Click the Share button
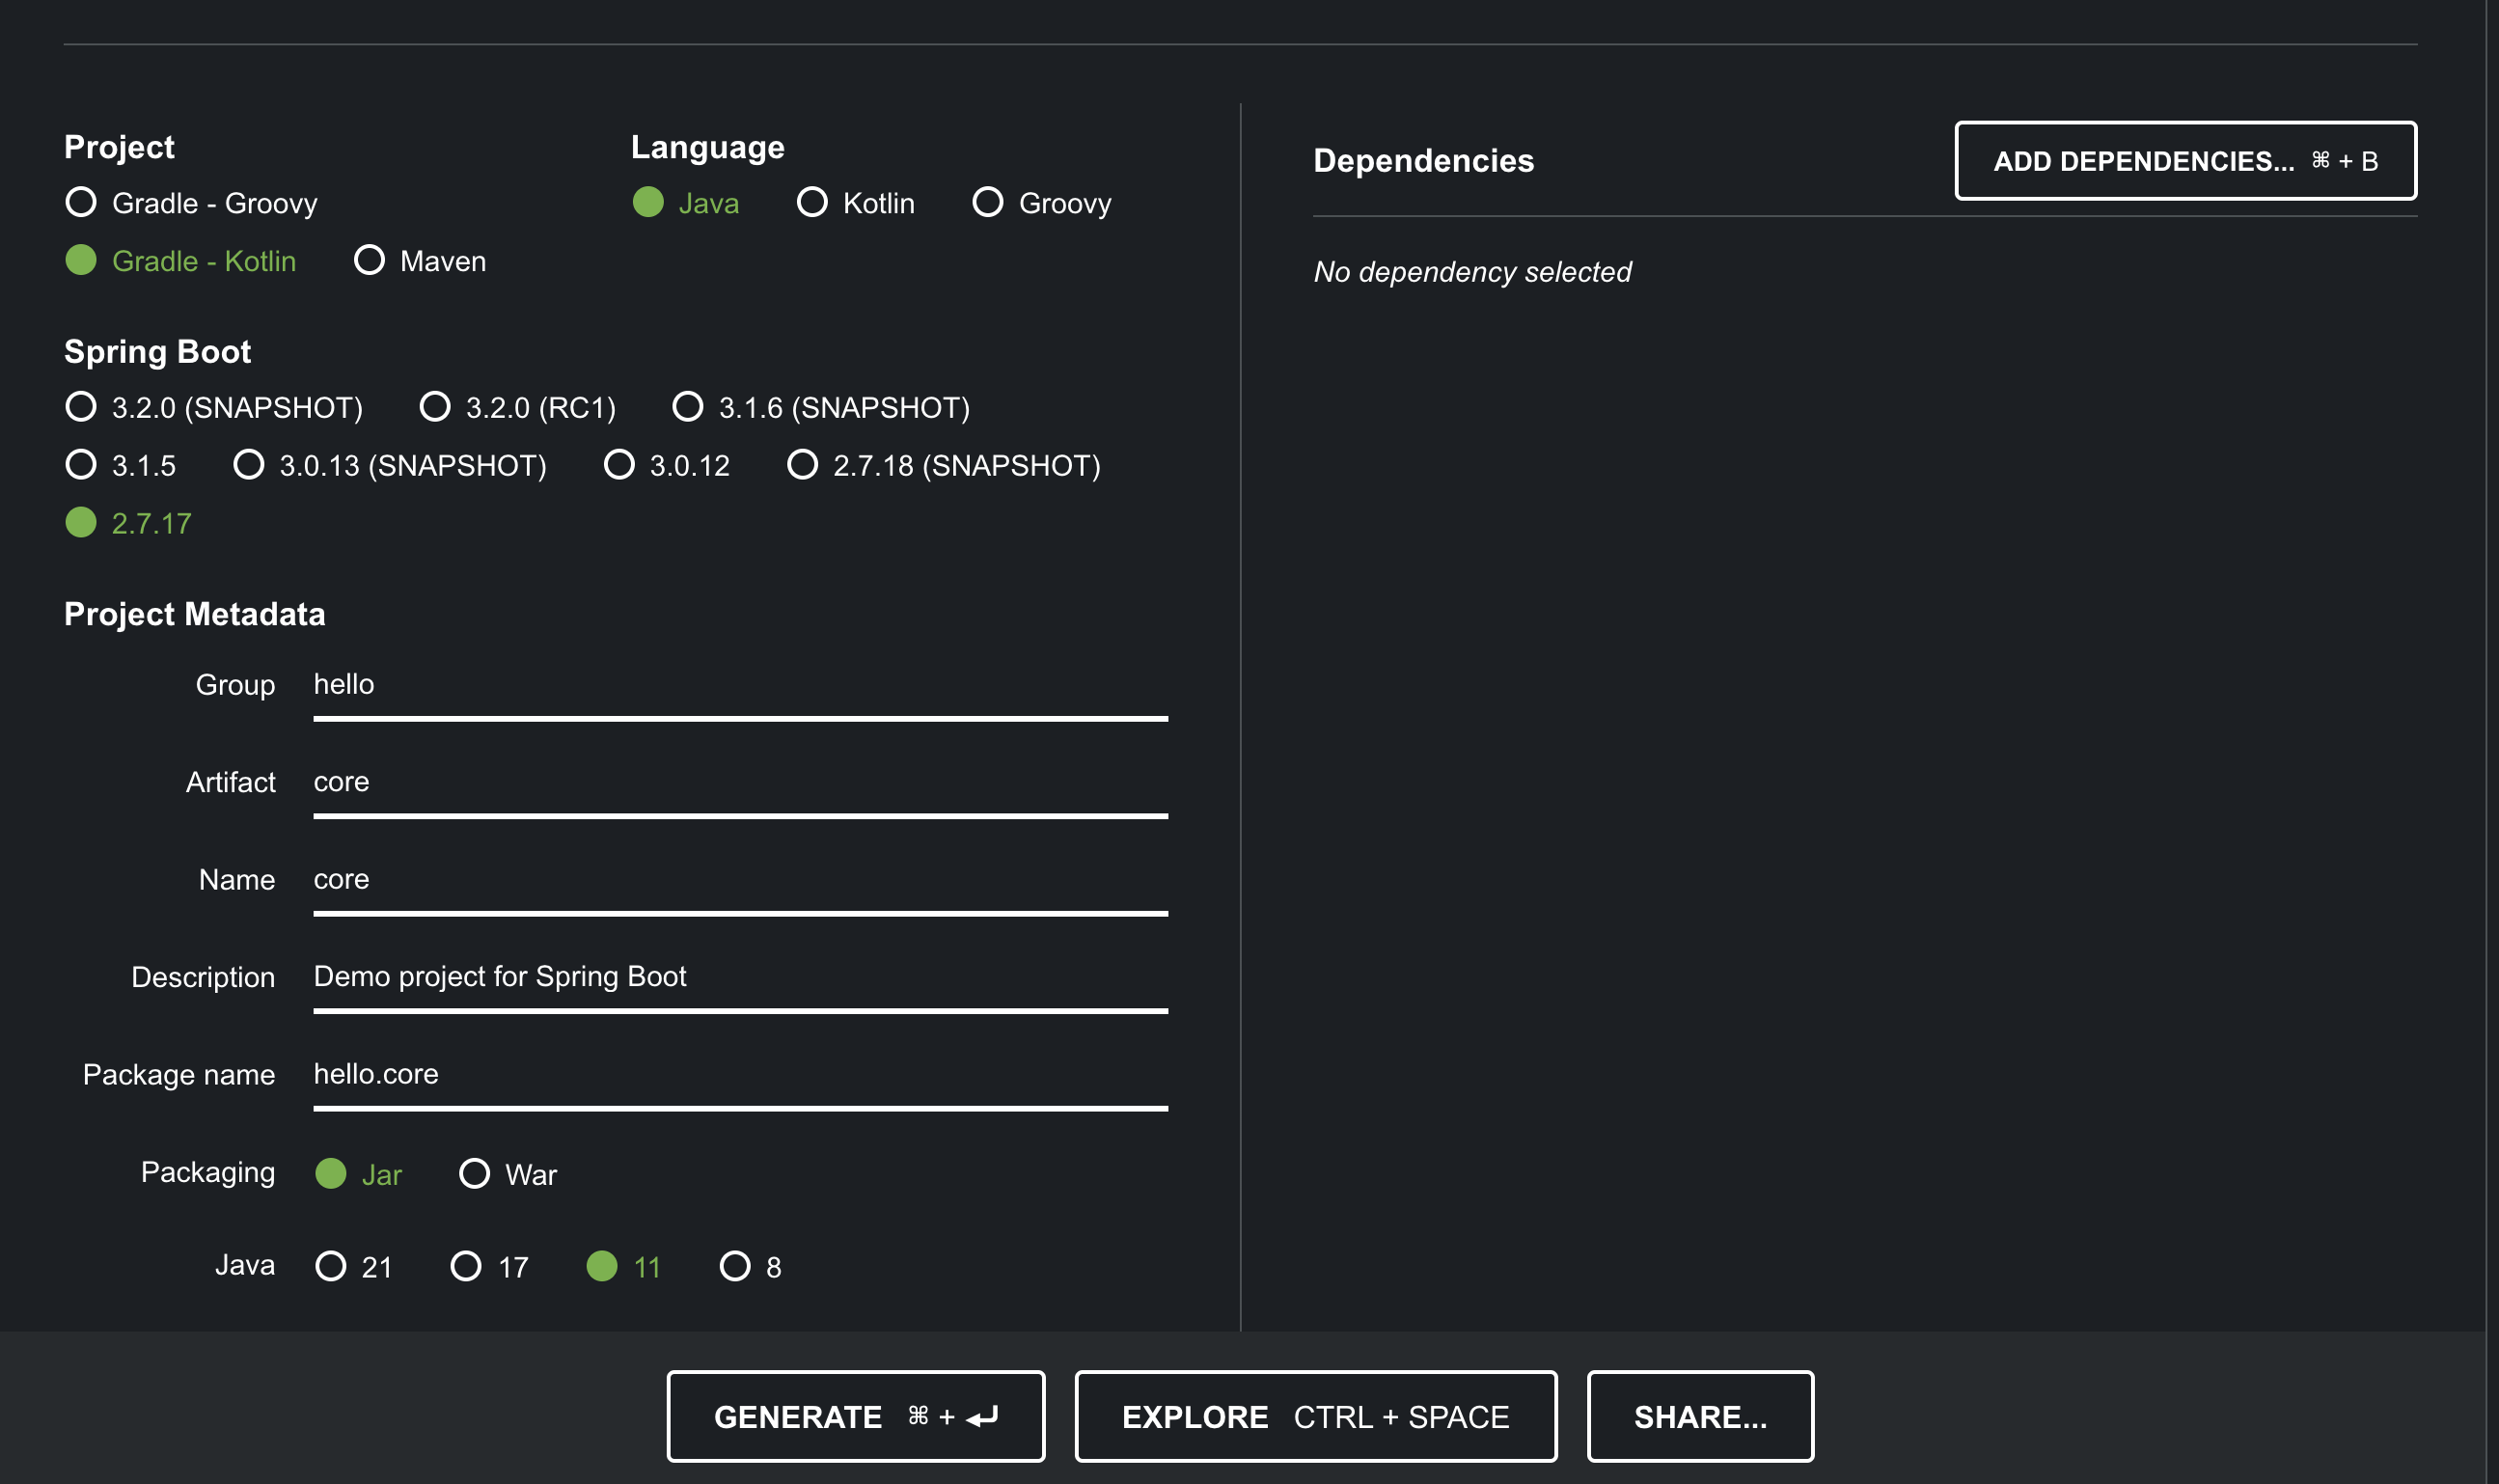The image size is (2499, 1484). click(1699, 1416)
